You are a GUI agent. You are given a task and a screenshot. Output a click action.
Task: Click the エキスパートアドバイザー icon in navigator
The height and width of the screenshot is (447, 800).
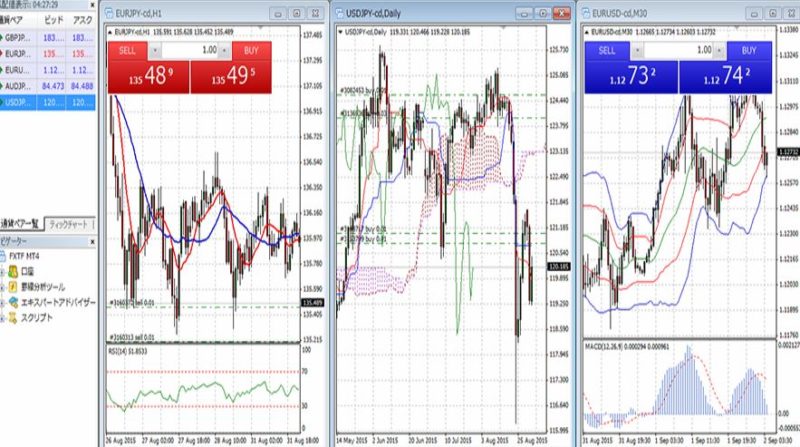click(13, 302)
